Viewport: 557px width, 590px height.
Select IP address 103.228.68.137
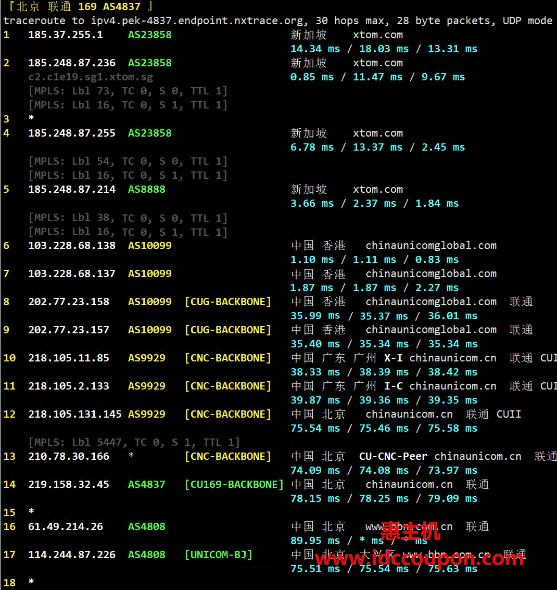(72, 274)
